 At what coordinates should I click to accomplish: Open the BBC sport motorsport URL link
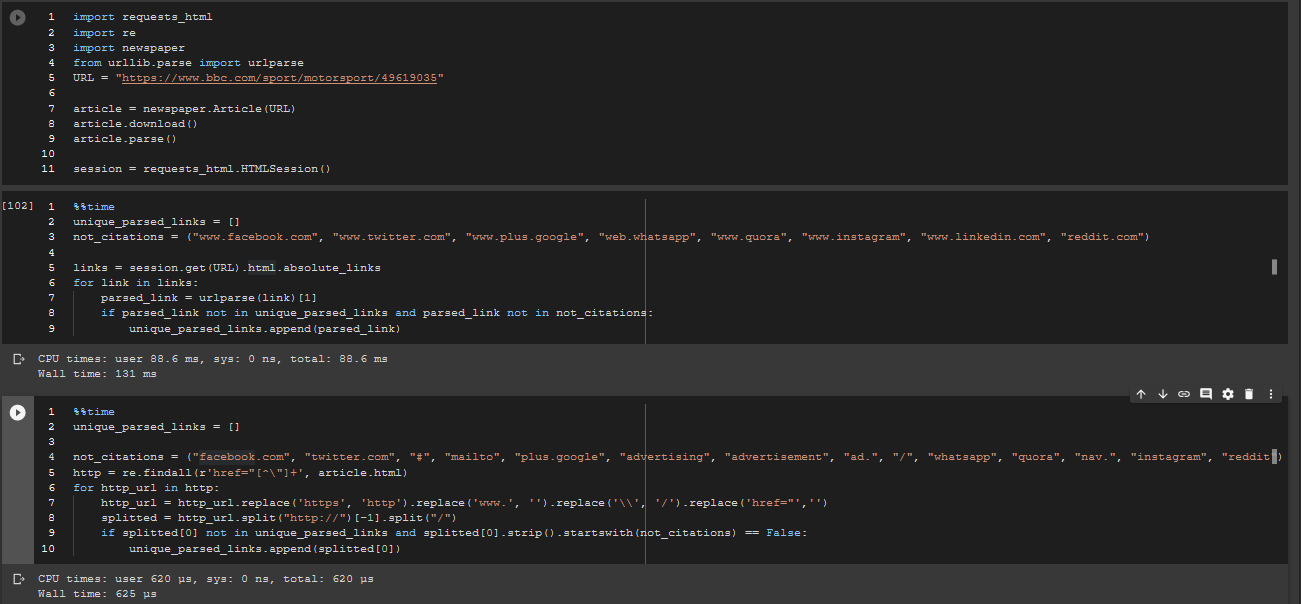pos(279,78)
